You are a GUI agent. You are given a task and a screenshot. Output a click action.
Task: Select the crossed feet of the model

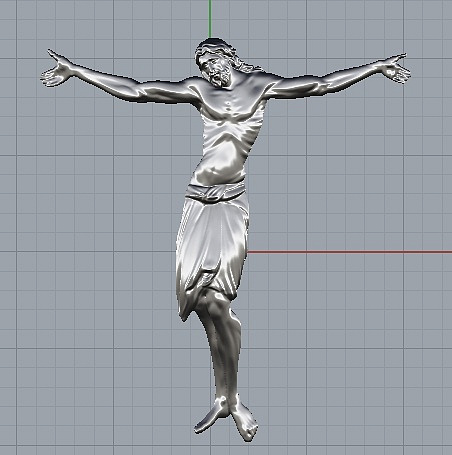[227, 418]
